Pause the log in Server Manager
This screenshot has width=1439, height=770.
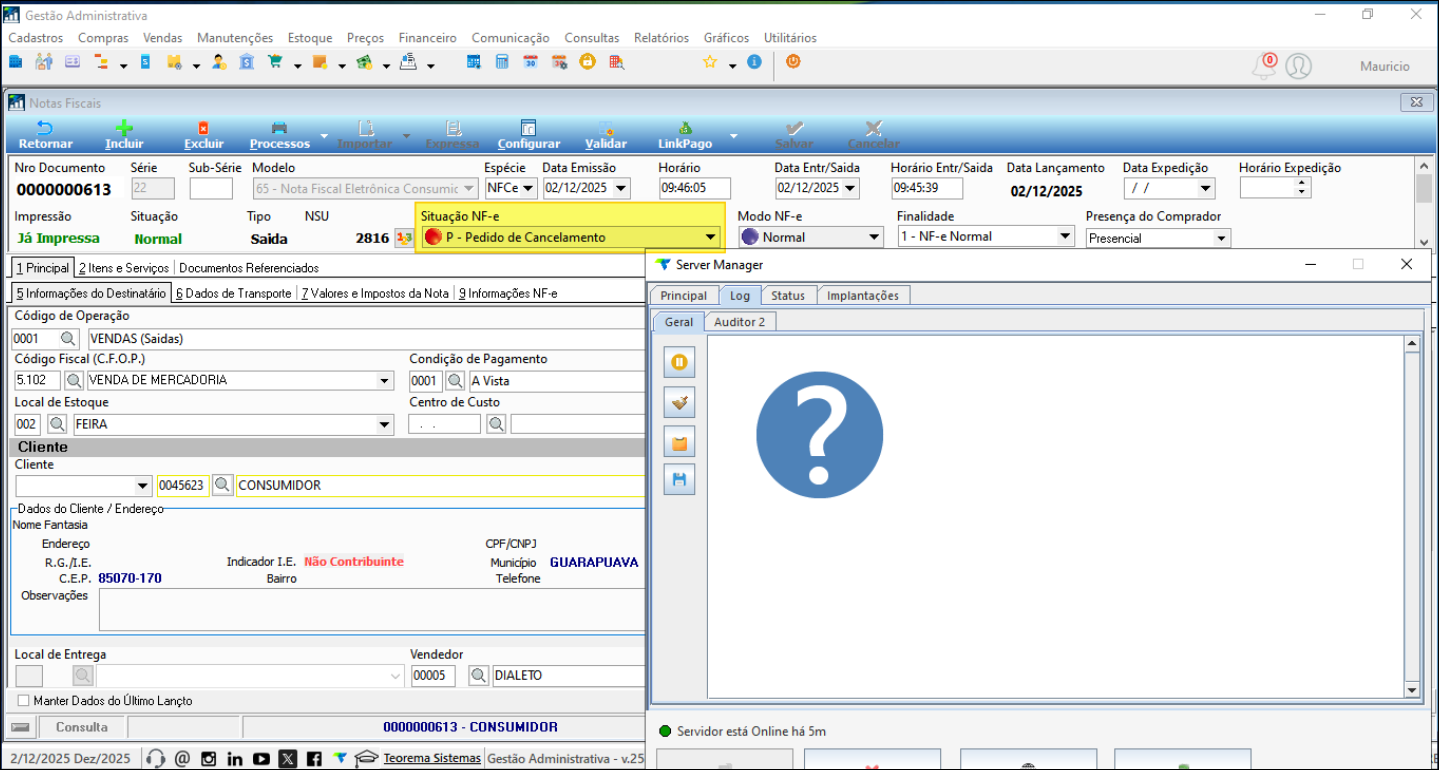tap(679, 362)
